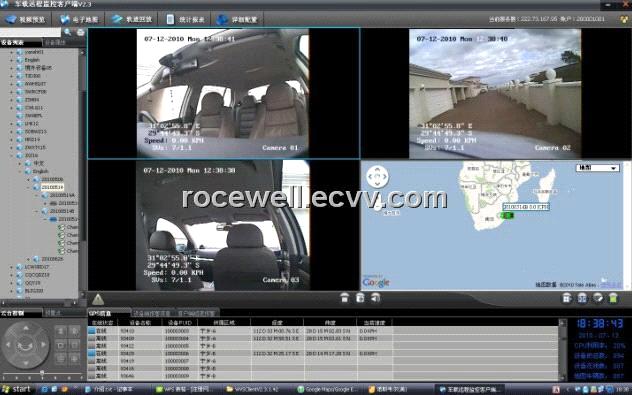Click the magnifier search icon above device list
Screen dimensions: 632x395
67,32
